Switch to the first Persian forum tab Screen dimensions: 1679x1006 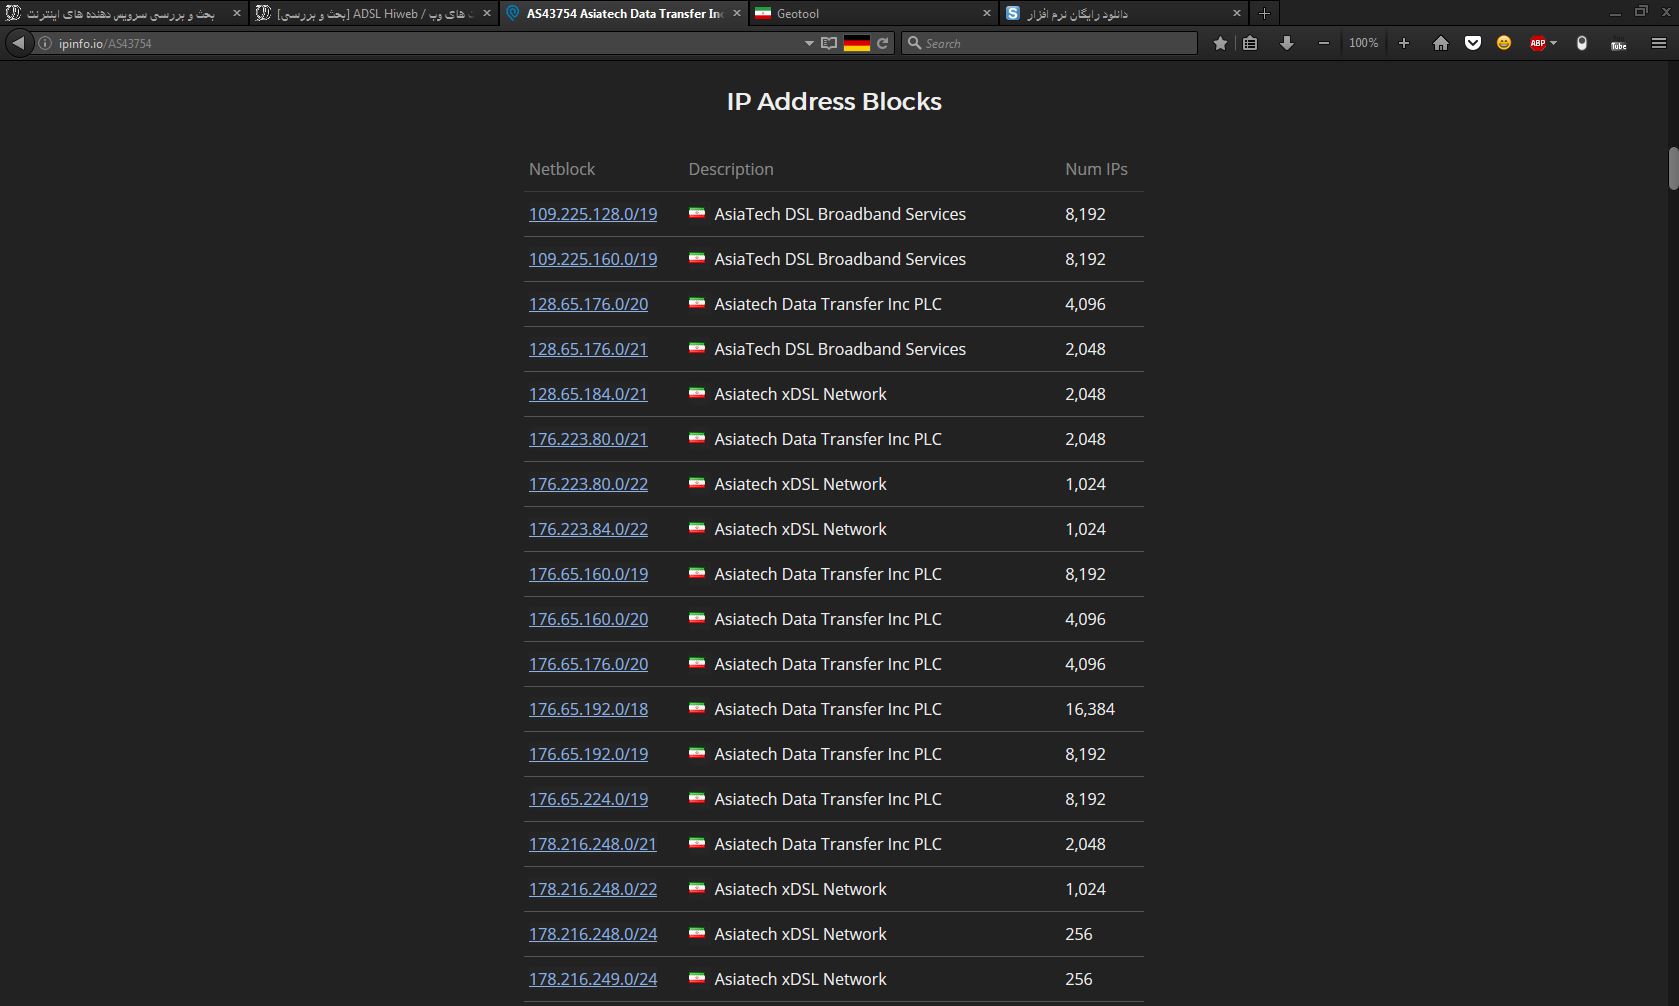tap(125, 13)
